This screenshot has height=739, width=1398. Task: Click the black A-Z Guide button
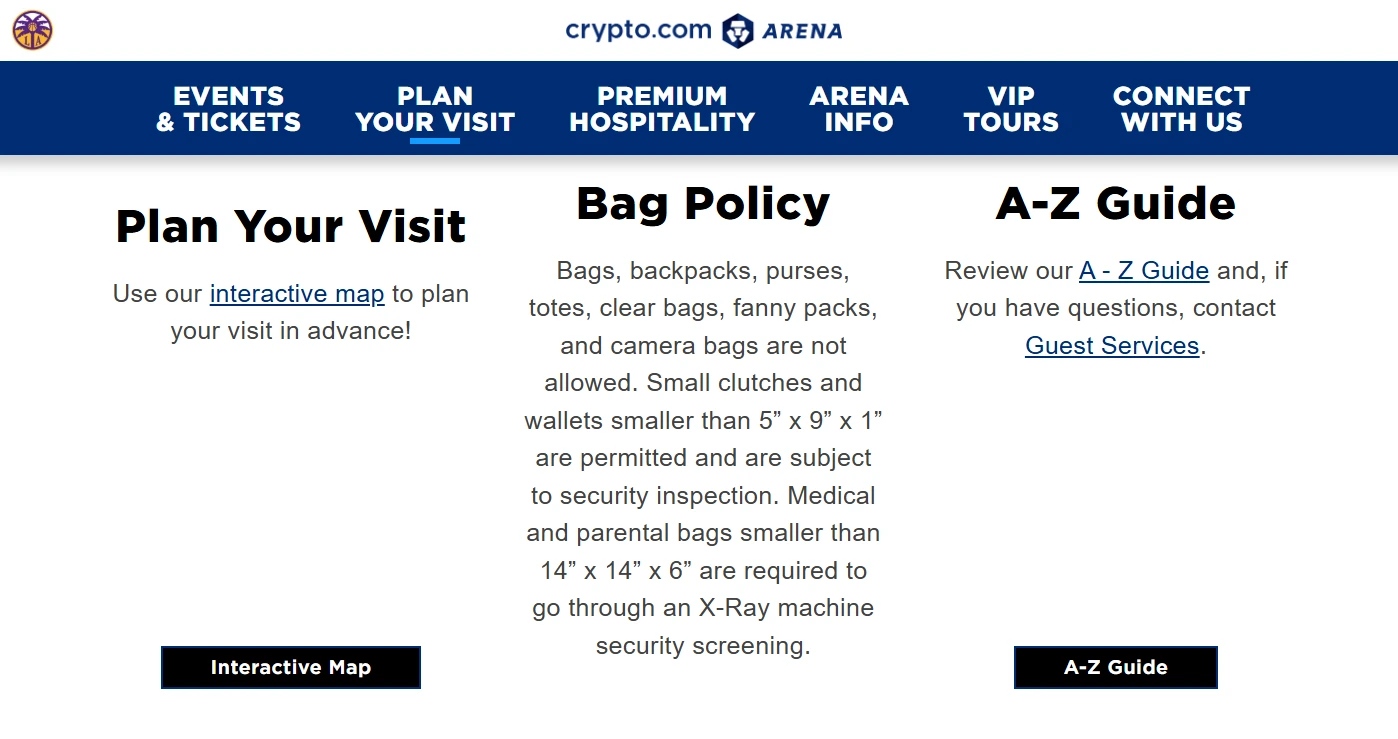click(x=1116, y=667)
